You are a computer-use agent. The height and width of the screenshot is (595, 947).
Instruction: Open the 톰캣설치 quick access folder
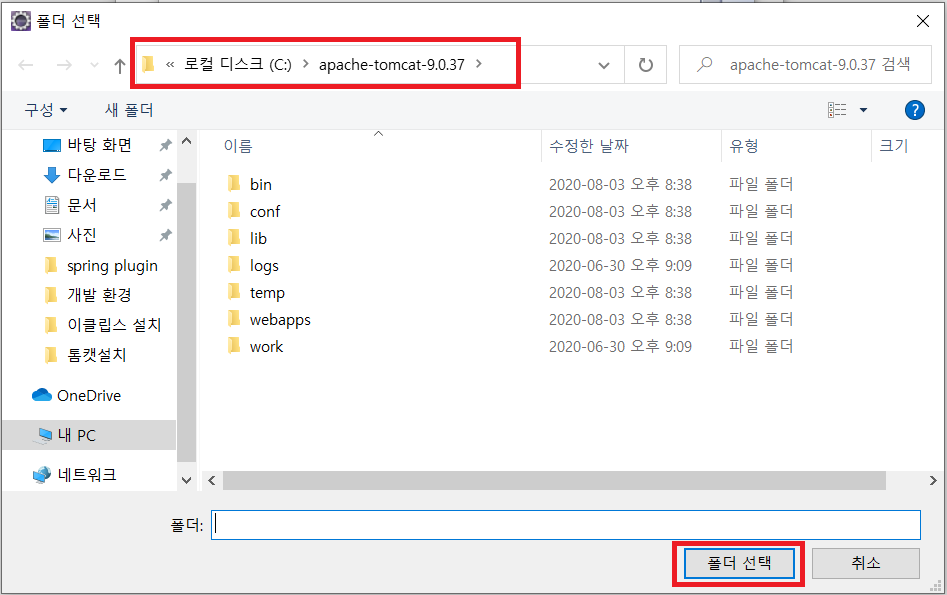pos(97,355)
